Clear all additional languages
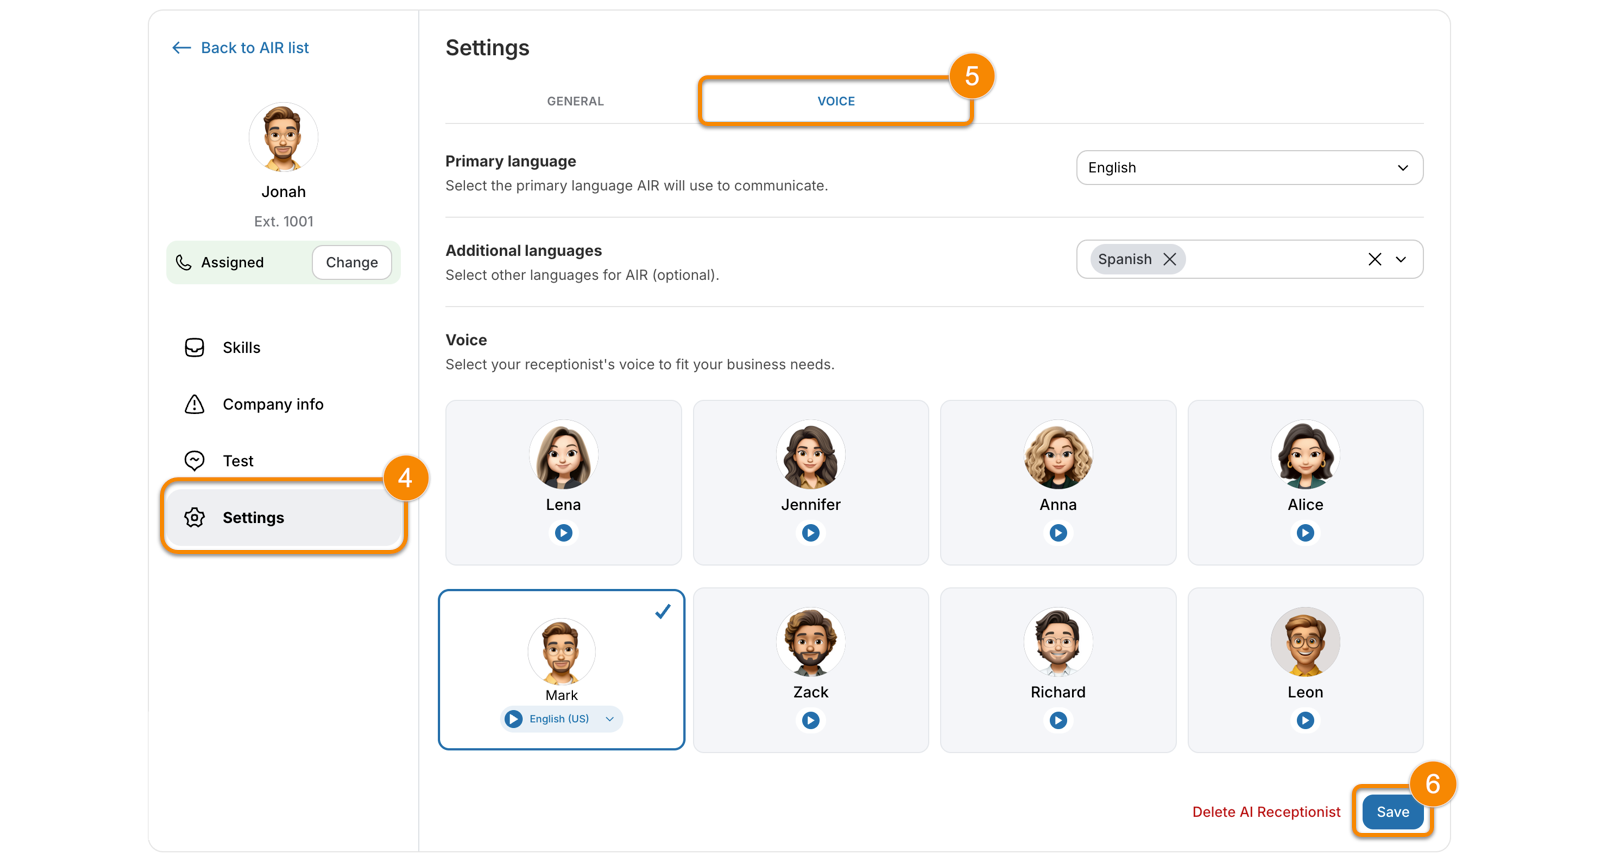 coord(1374,259)
